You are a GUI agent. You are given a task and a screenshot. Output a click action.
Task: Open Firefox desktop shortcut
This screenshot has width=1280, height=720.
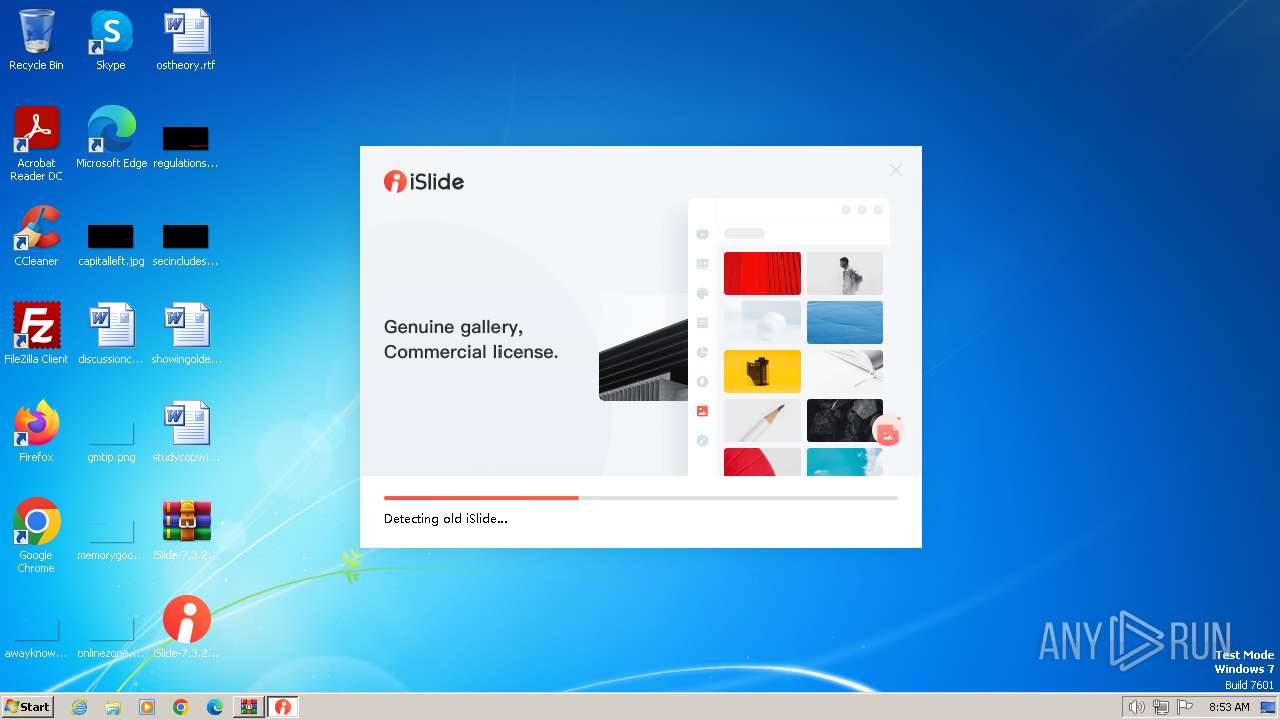(36, 432)
